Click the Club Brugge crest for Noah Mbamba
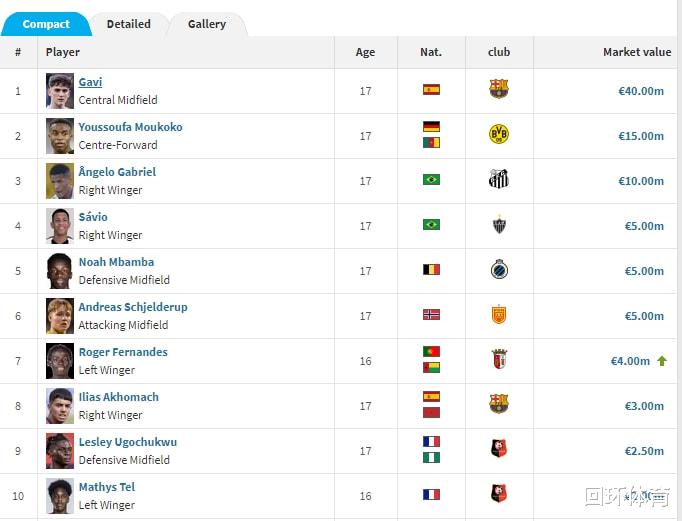 tap(498, 269)
